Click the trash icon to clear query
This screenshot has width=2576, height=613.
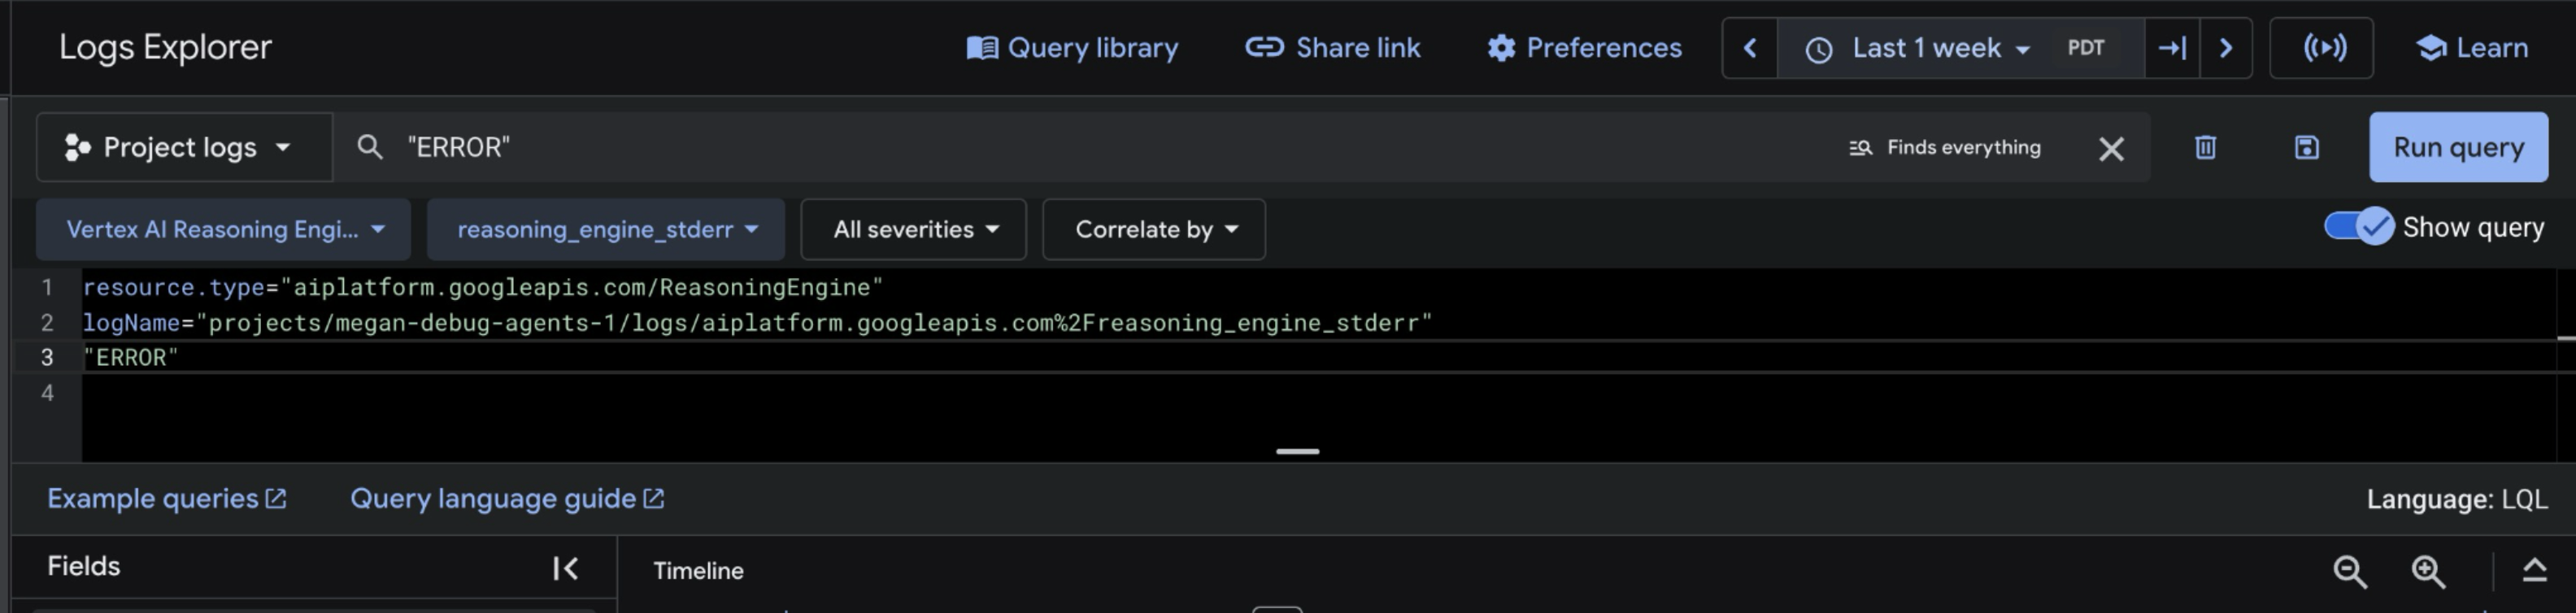(2205, 148)
